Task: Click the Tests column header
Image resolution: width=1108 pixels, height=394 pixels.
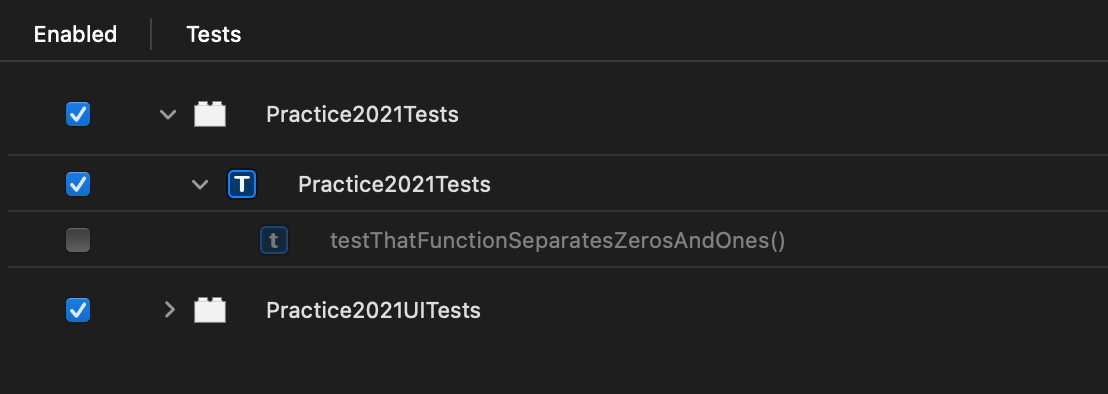Action: (213, 34)
